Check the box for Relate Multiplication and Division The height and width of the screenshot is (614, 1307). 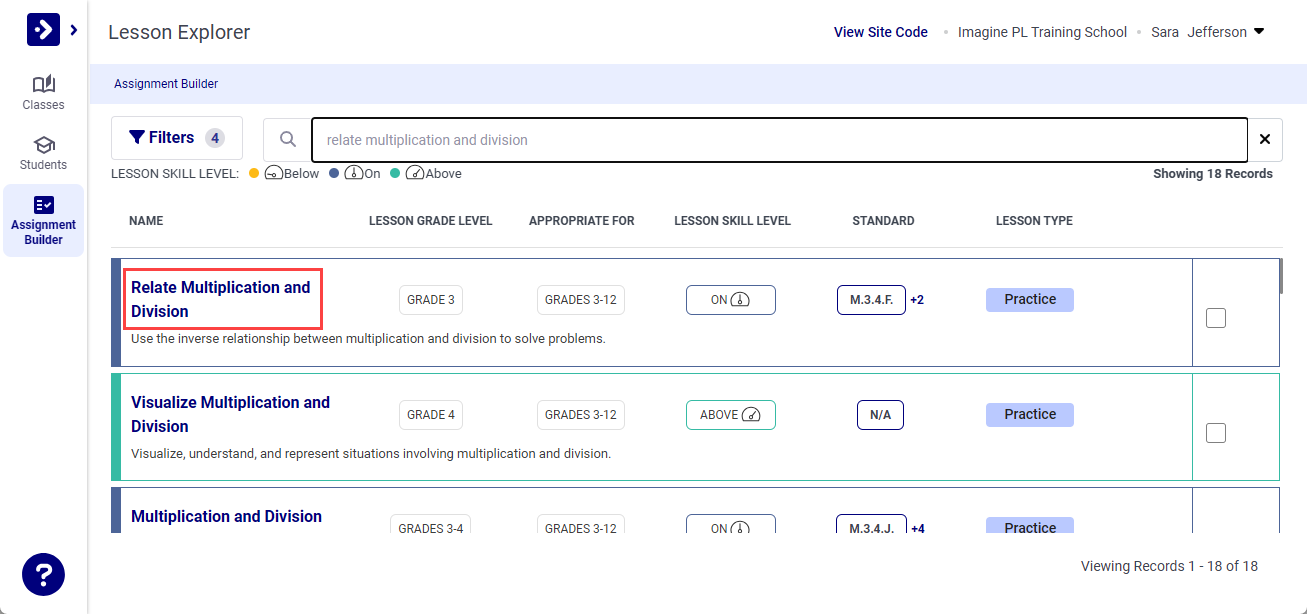click(1215, 317)
